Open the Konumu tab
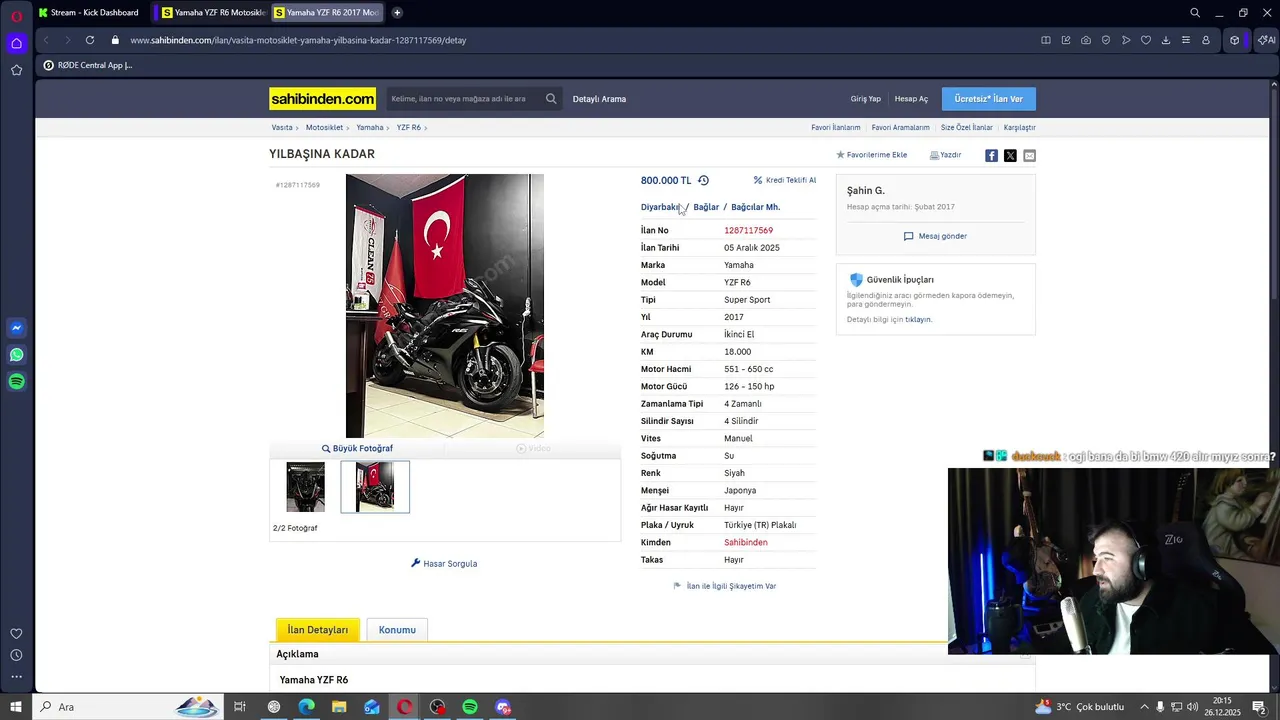The width and height of the screenshot is (1280, 720). pyautogui.click(x=397, y=630)
